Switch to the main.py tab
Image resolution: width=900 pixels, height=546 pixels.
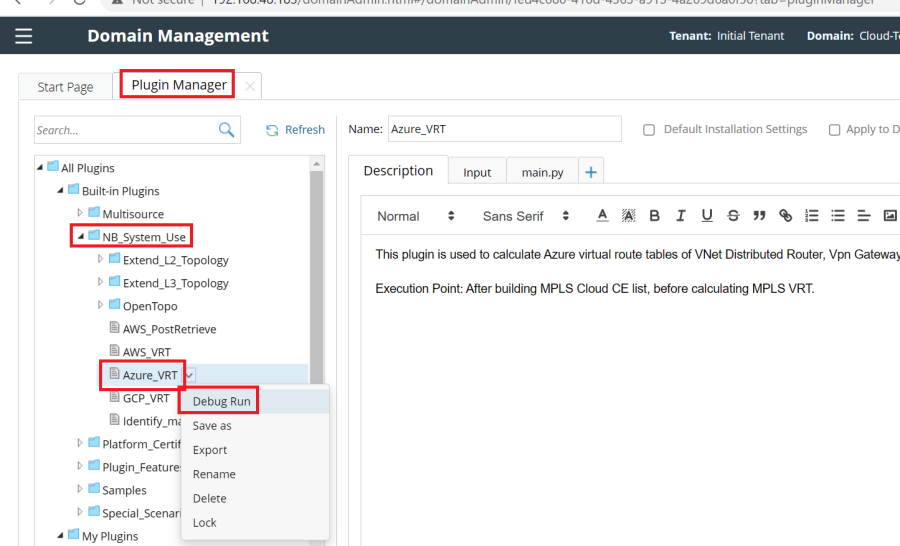(x=542, y=172)
